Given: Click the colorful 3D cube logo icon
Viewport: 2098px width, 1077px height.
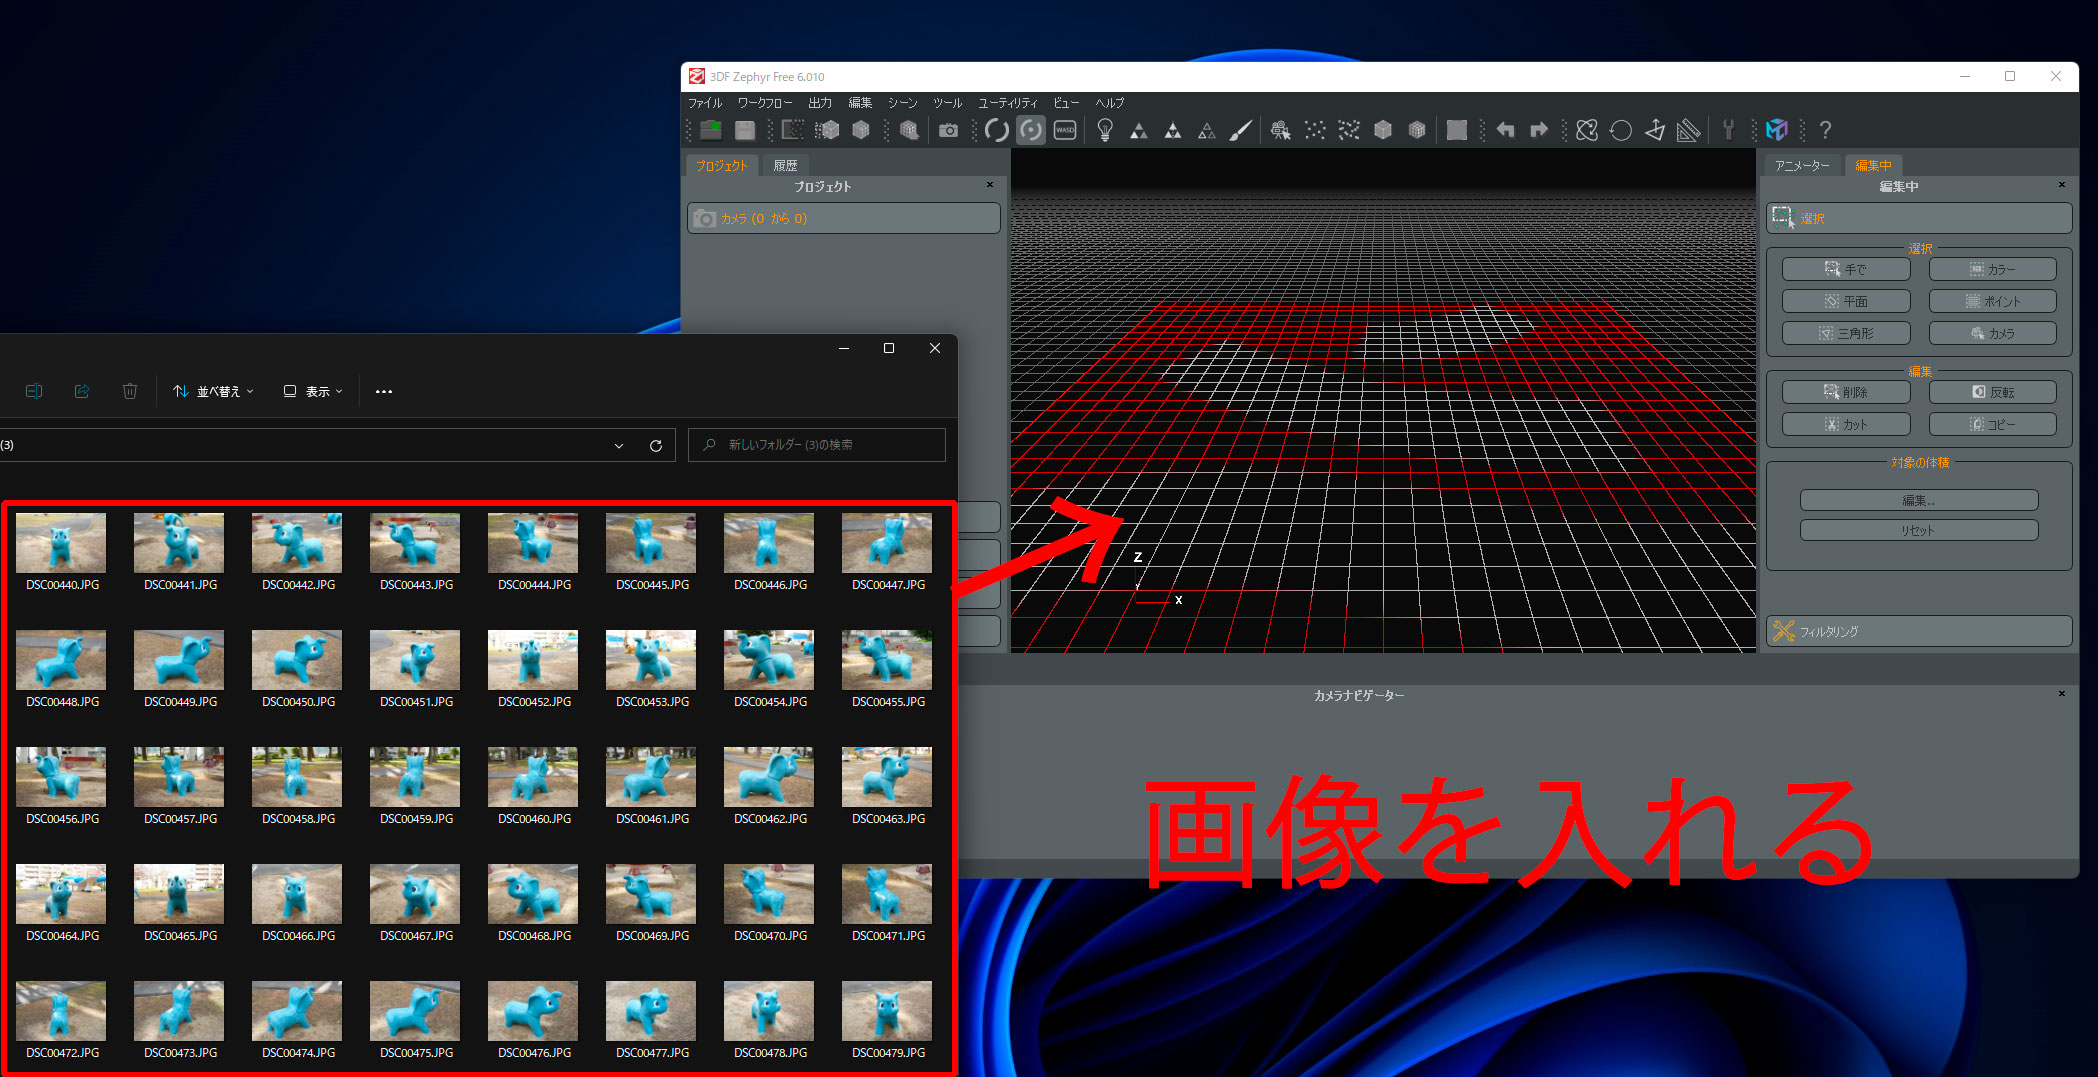Looking at the screenshot, I should pyautogui.click(x=1777, y=130).
